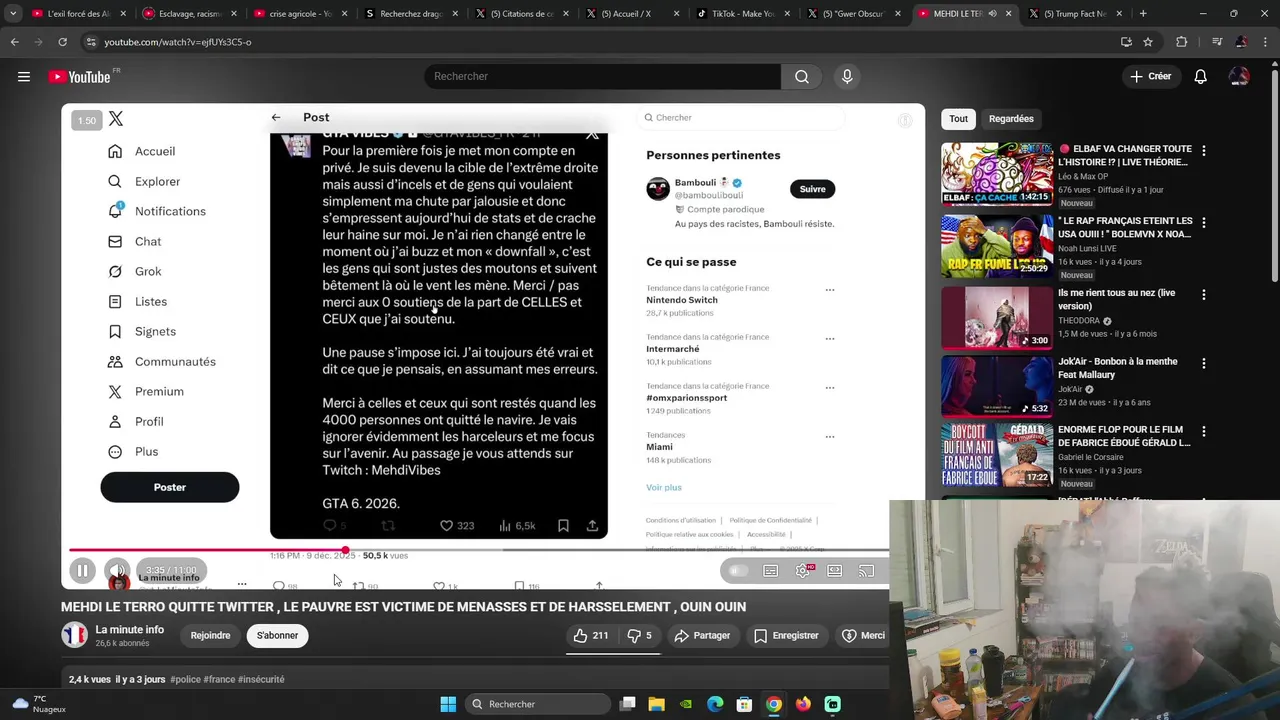
Task: Cast the video with the cast icon
Action: (867, 571)
